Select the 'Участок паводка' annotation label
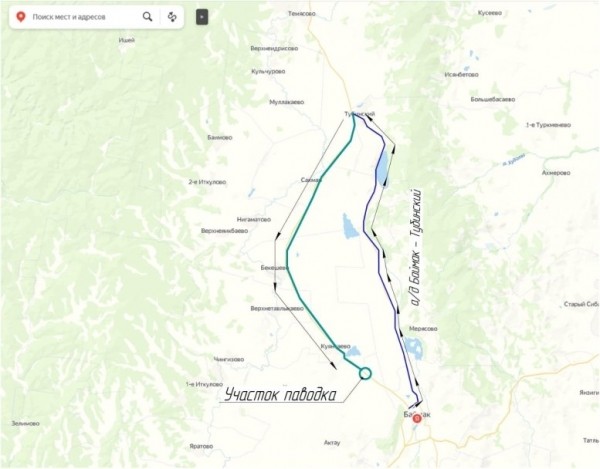Viewport: 600px width, 469px height. [280, 395]
